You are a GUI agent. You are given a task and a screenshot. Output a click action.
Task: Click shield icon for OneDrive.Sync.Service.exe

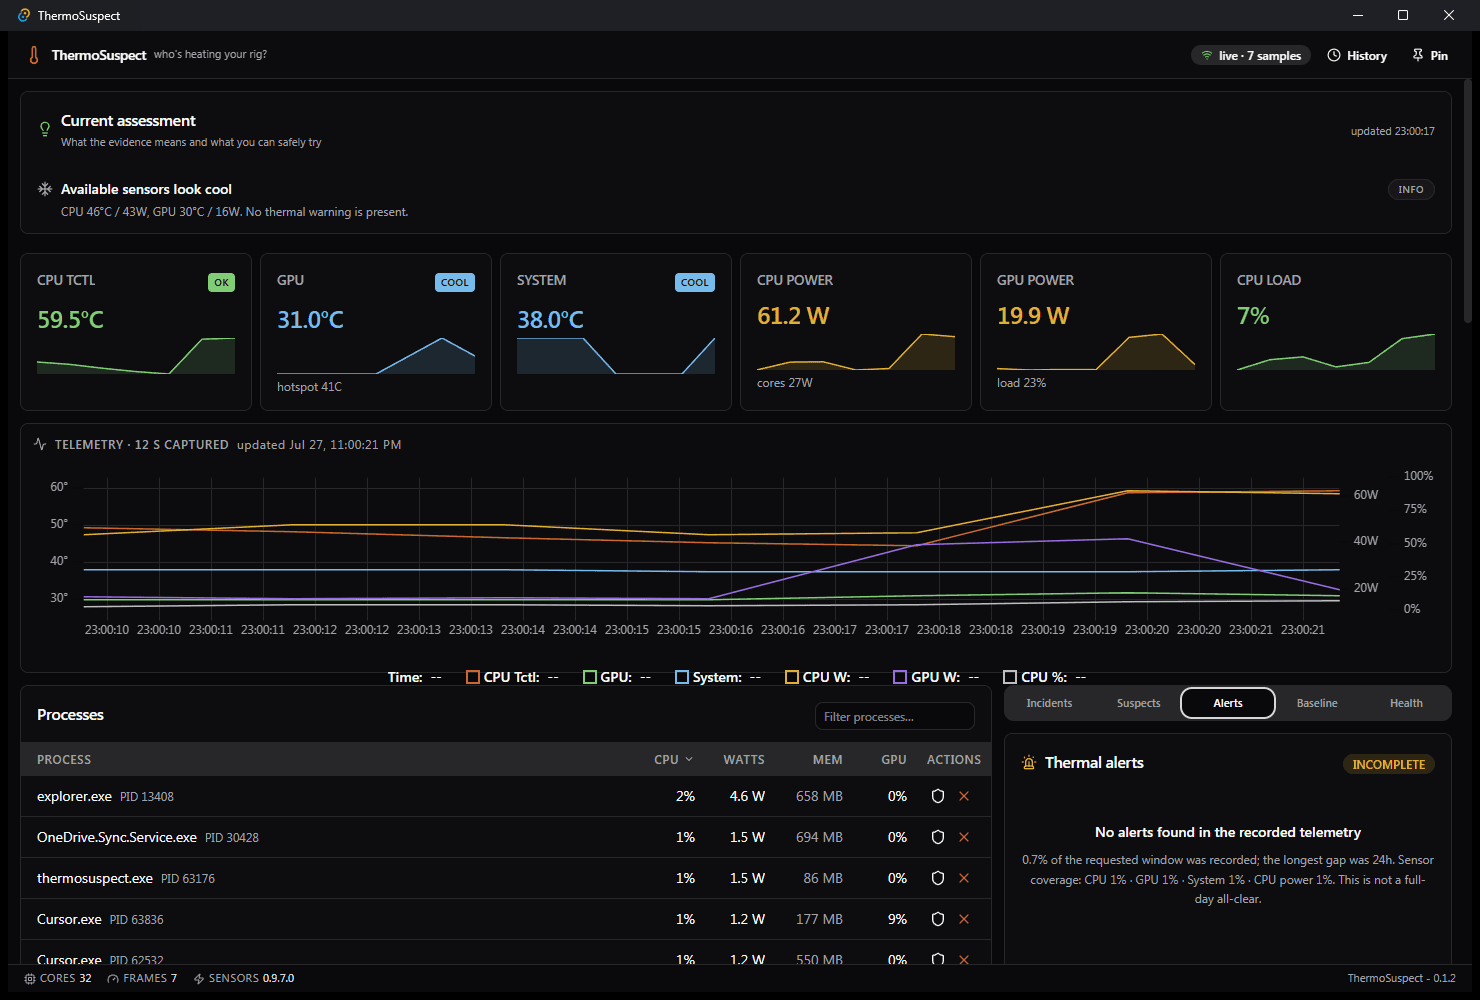pos(938,837)
